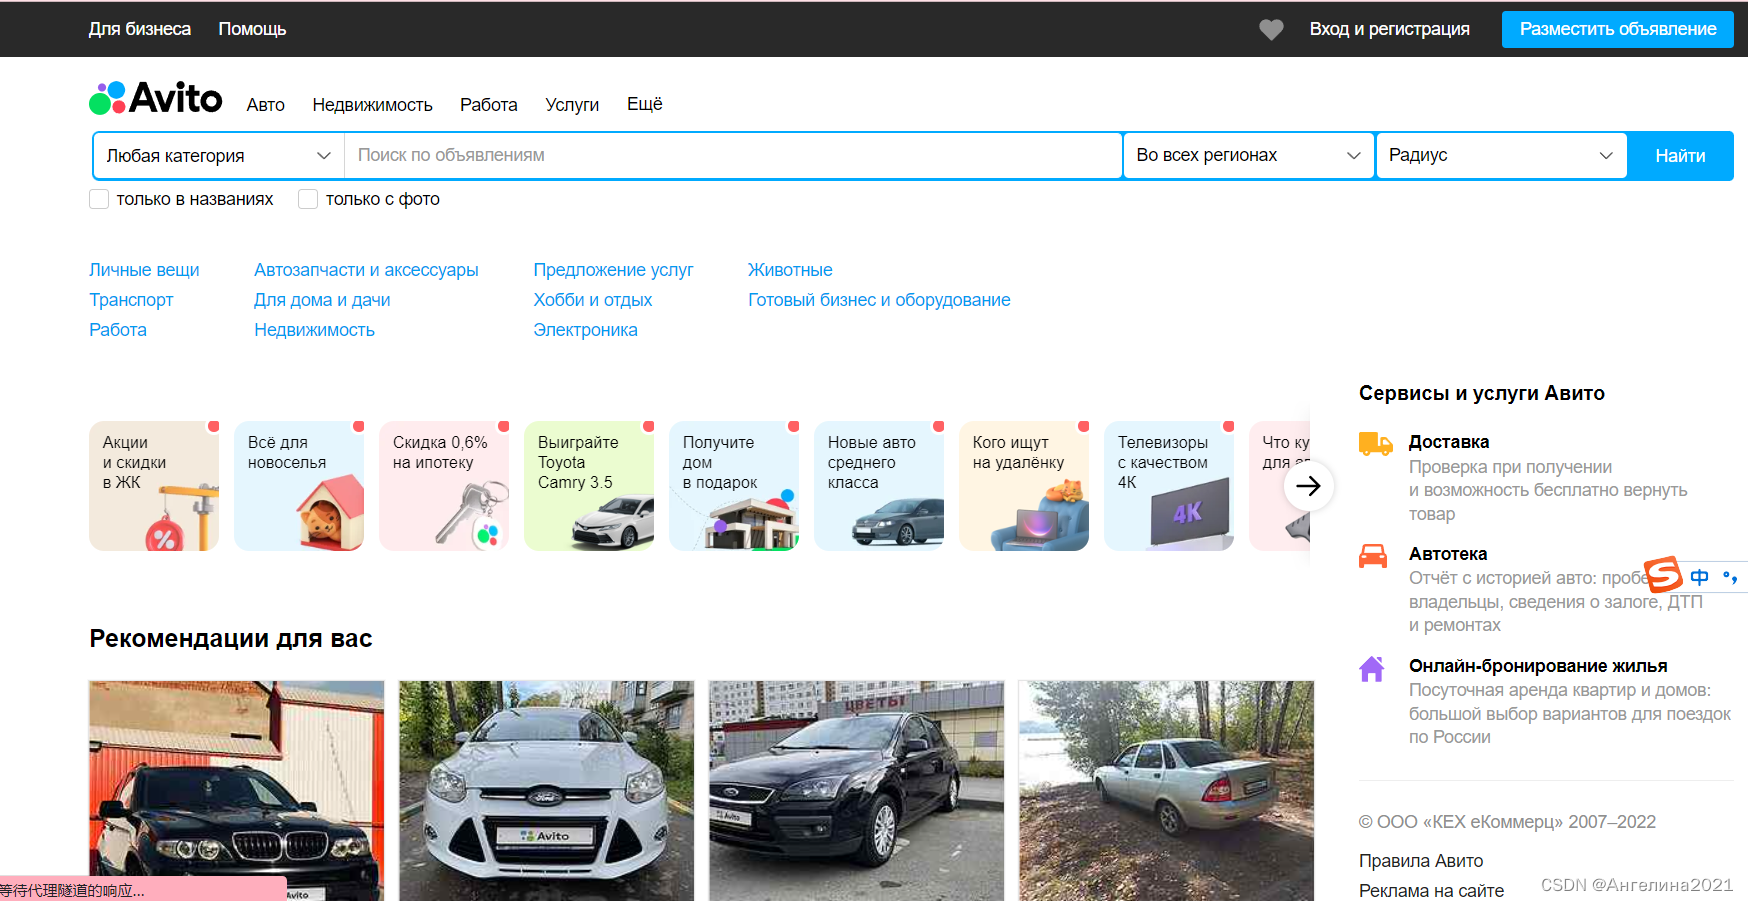The image size is (1748, 901).
Task: Click the blue 中 language indicator icon
Action: pos(1699,577)
